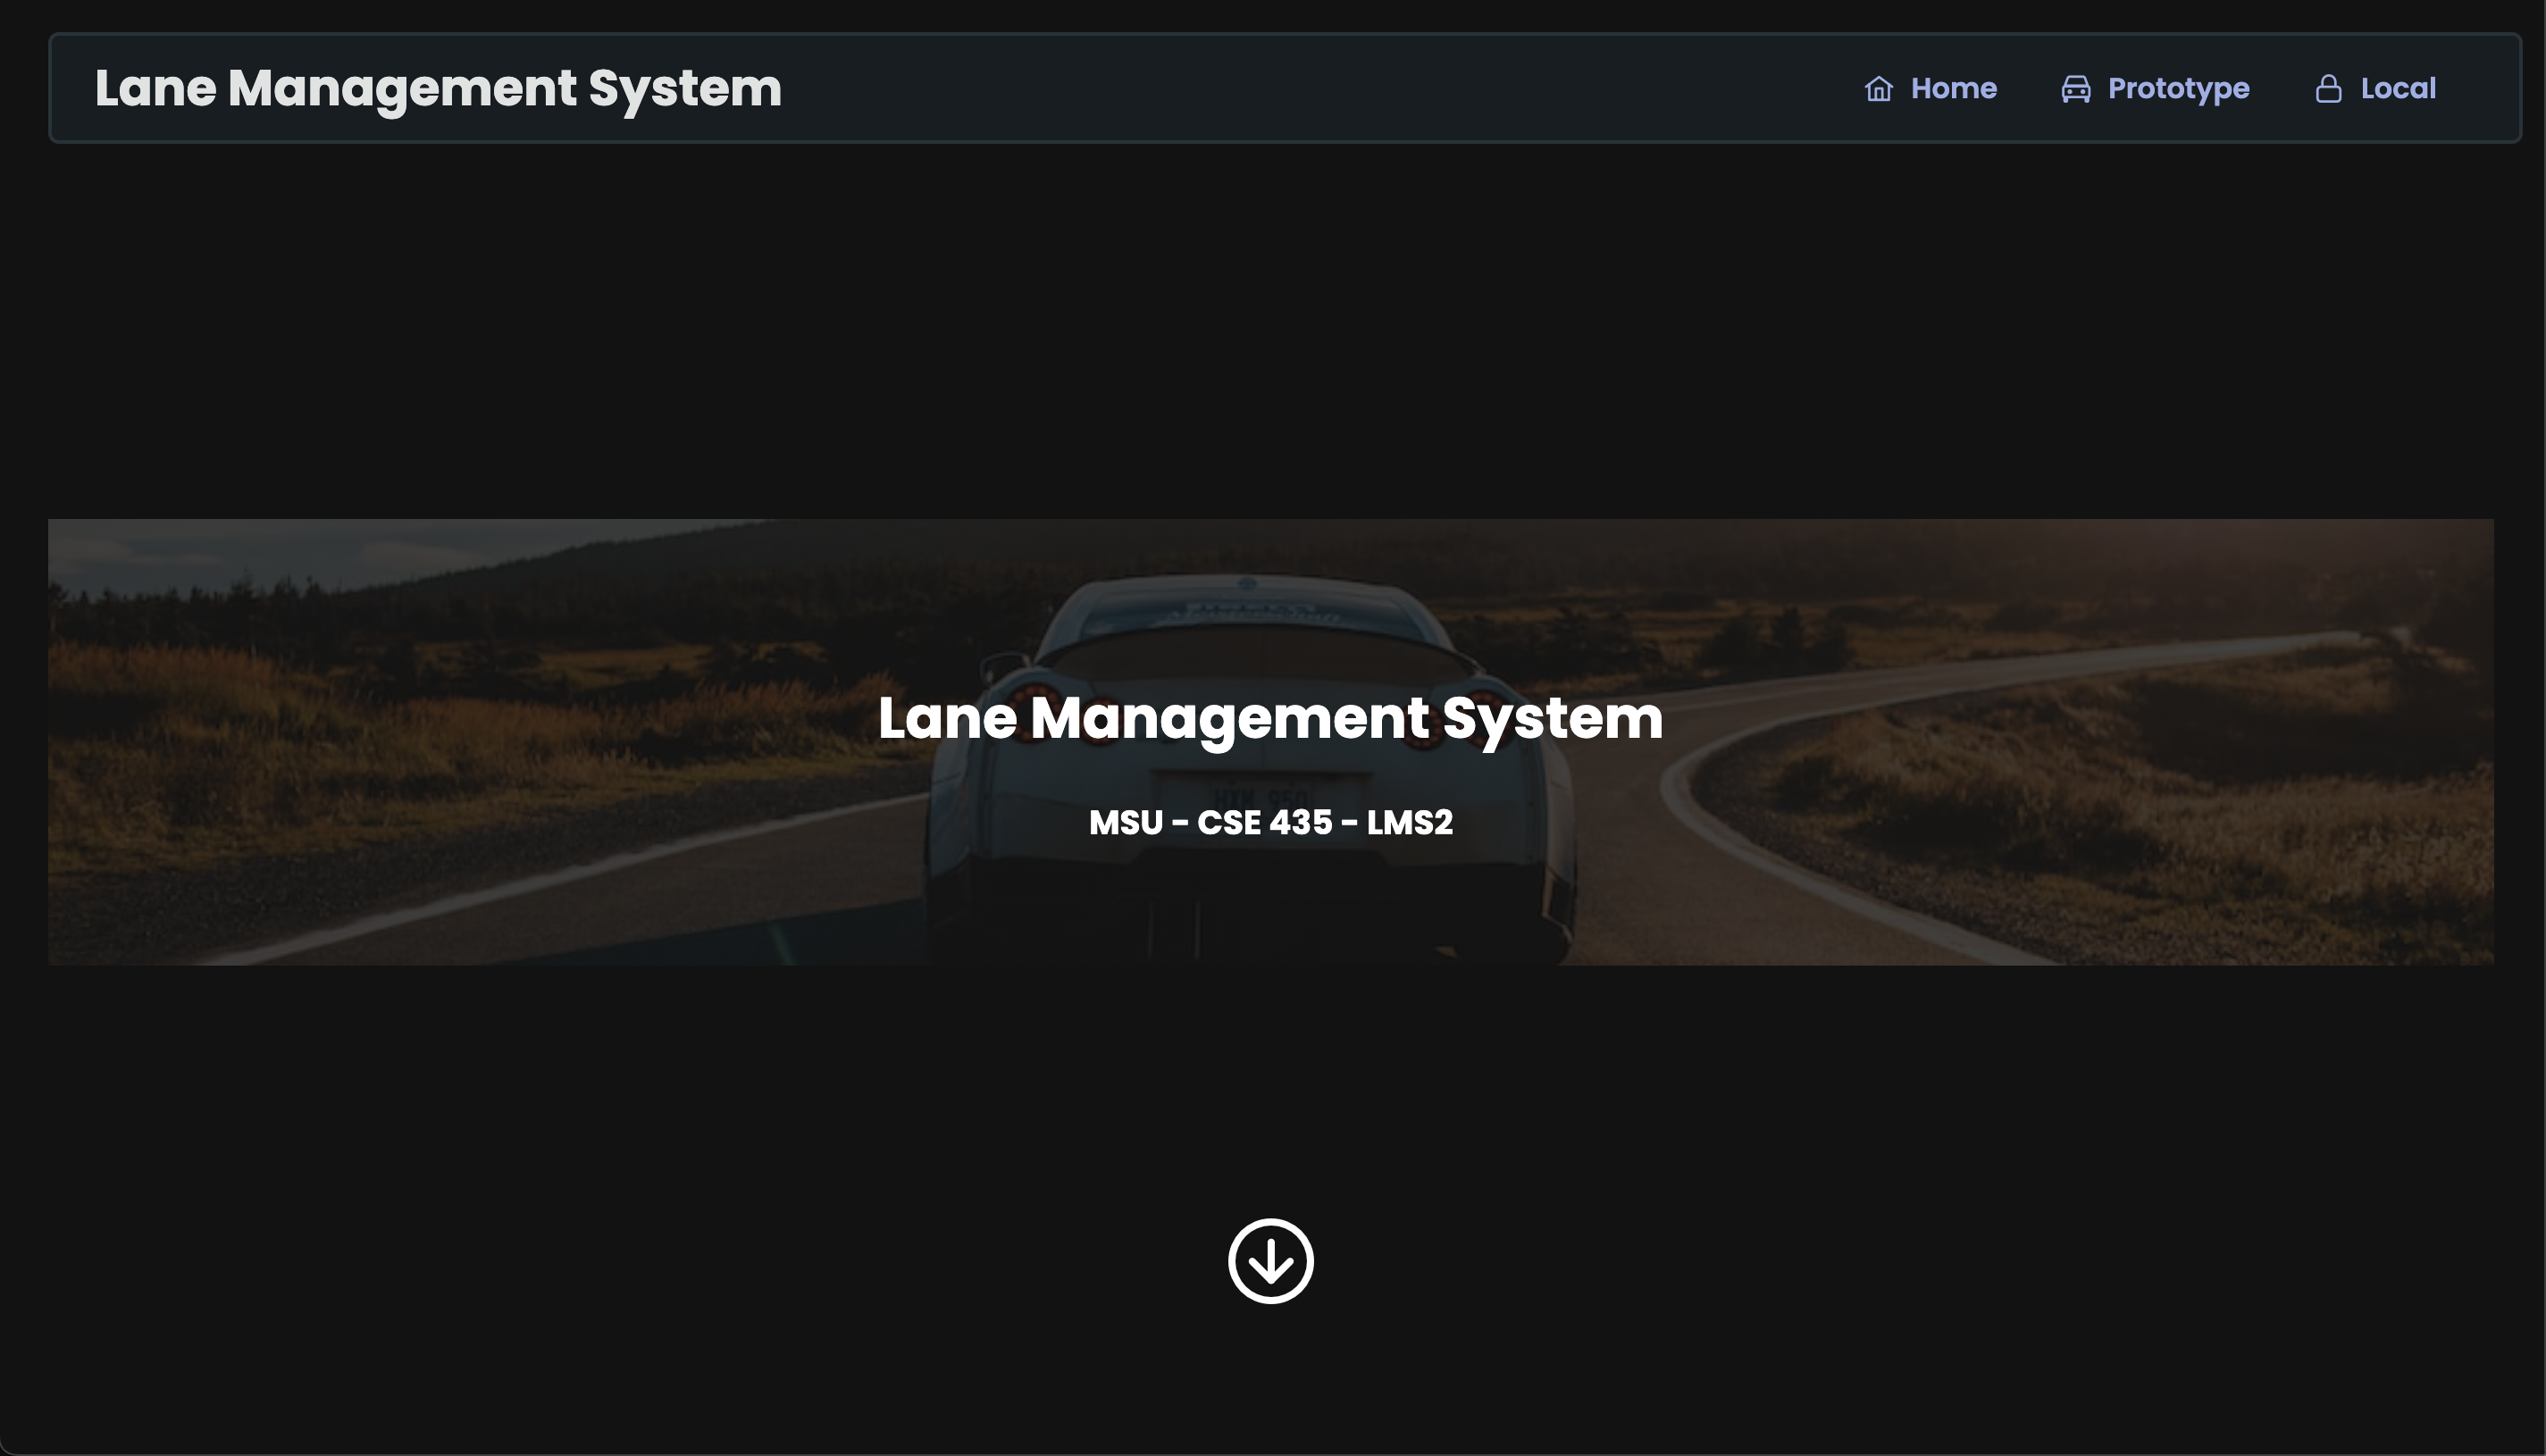Click the subtitle MSU - CSE 435 - LMS2
The width and height of the screenshot is (2546, 1456).
click(x=1270, y=822)
